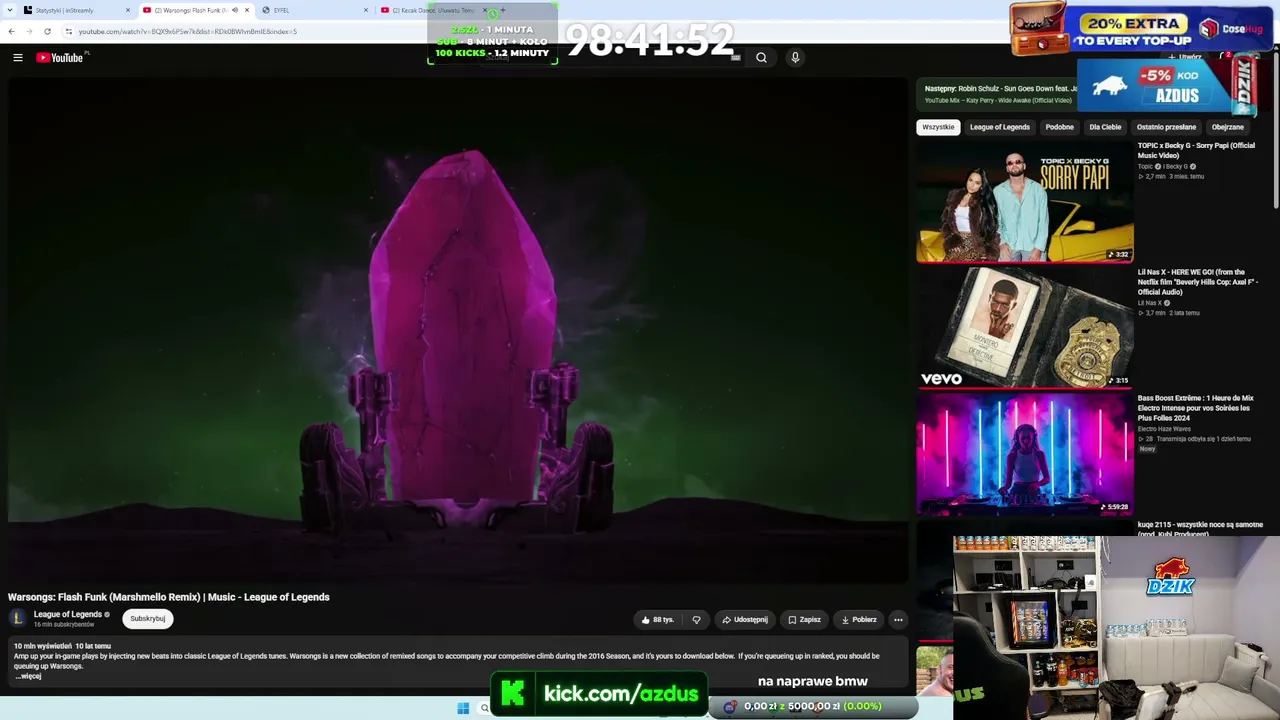Image resolution: width=1280 pixels, height=720 pixels.
Task: Open site information icon in address bar
Action: pos(68,31)
